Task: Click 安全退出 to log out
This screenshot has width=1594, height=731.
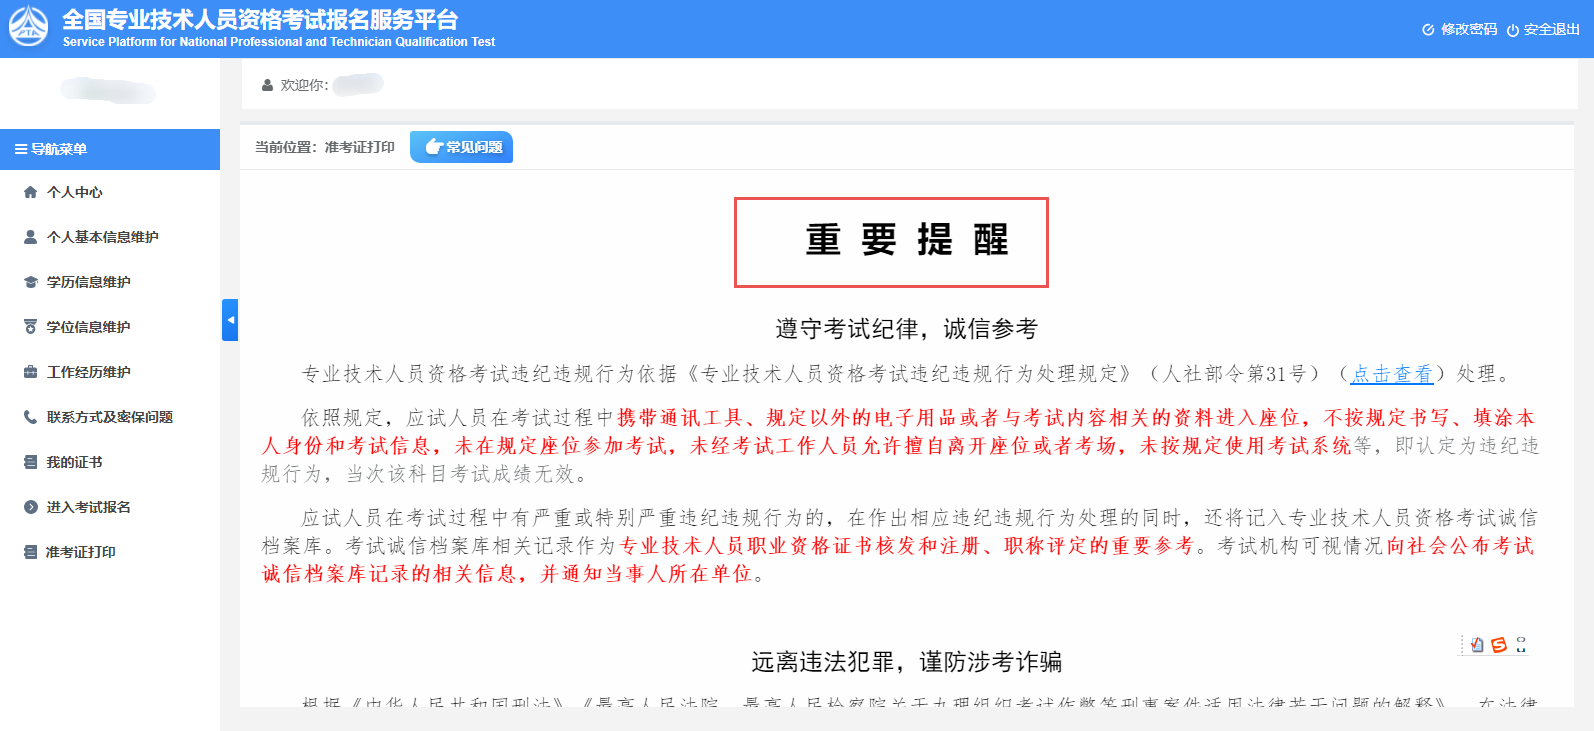Action: tap(1543, 30)
